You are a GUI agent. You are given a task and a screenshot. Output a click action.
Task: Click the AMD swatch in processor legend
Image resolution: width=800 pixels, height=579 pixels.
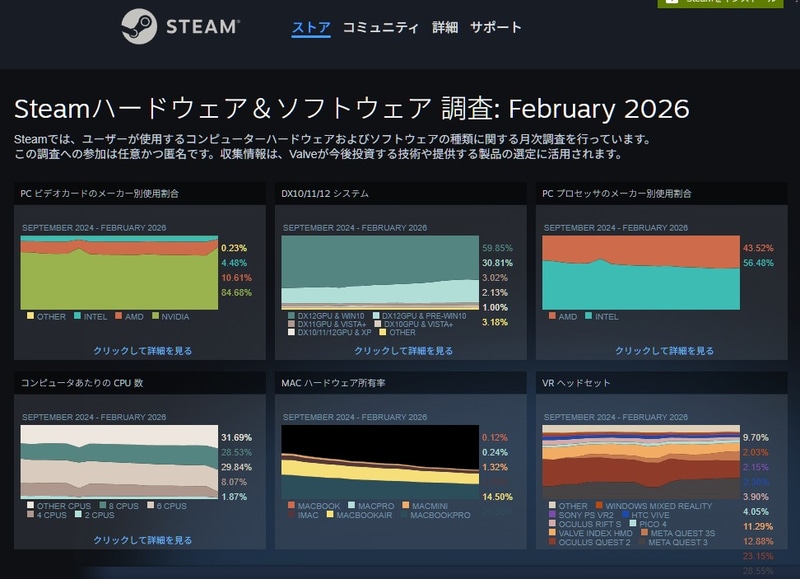552,316
